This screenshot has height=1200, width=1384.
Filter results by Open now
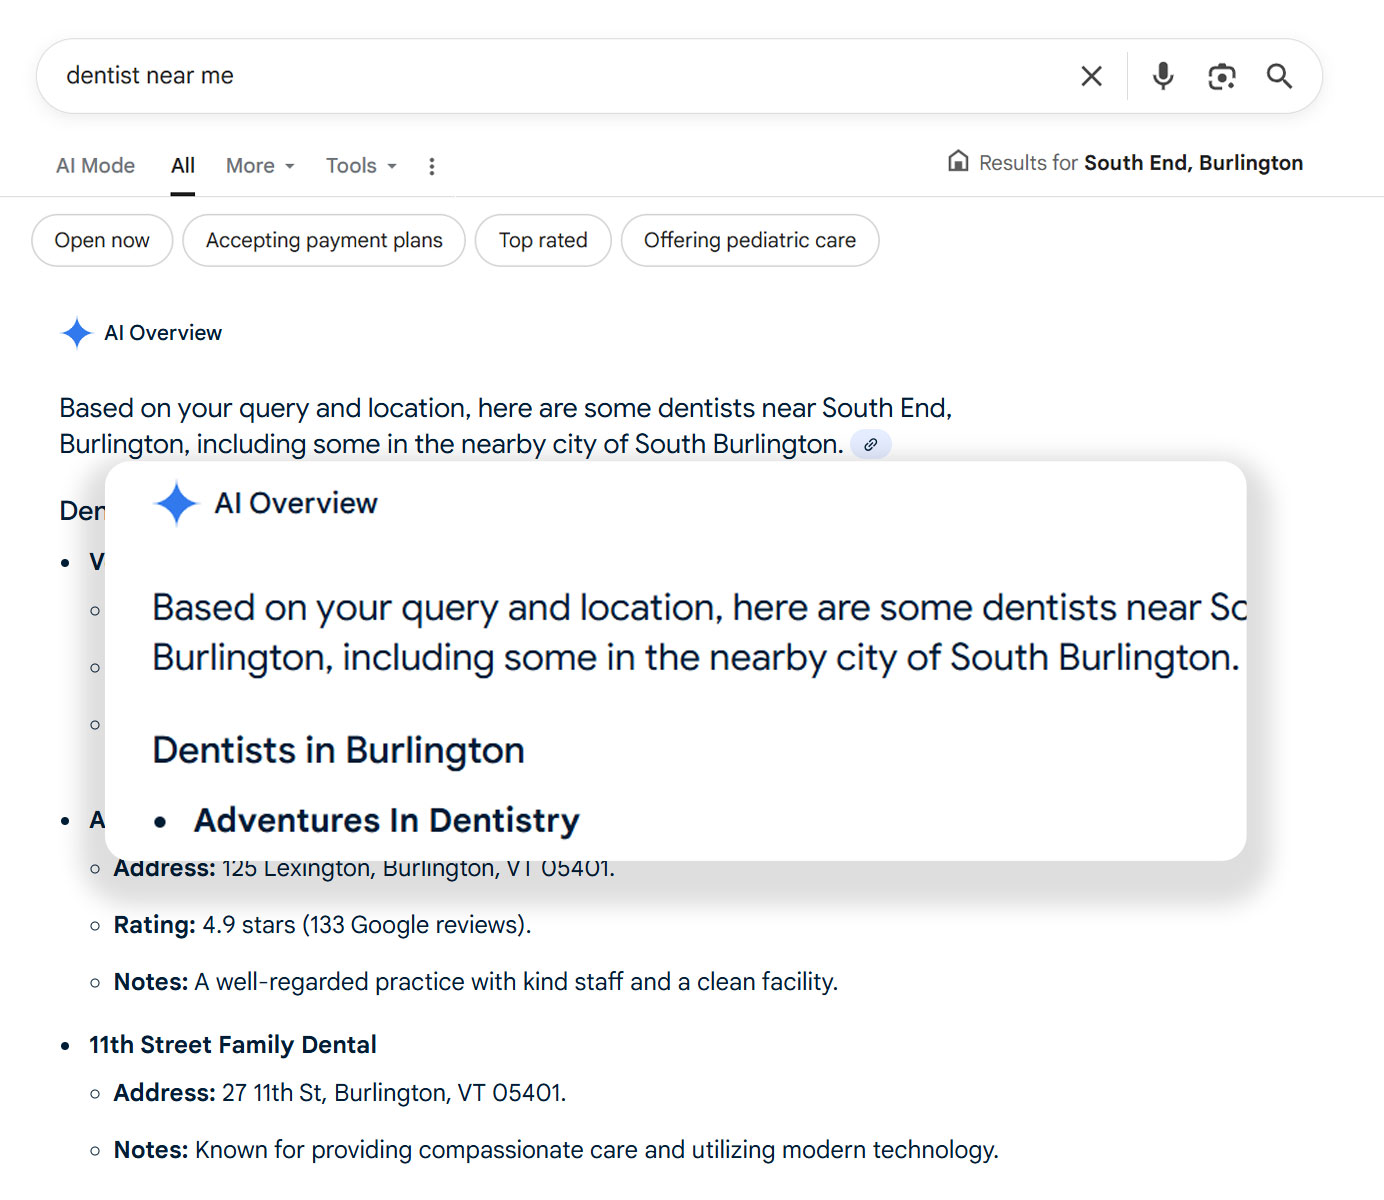(x=102, y=240)
